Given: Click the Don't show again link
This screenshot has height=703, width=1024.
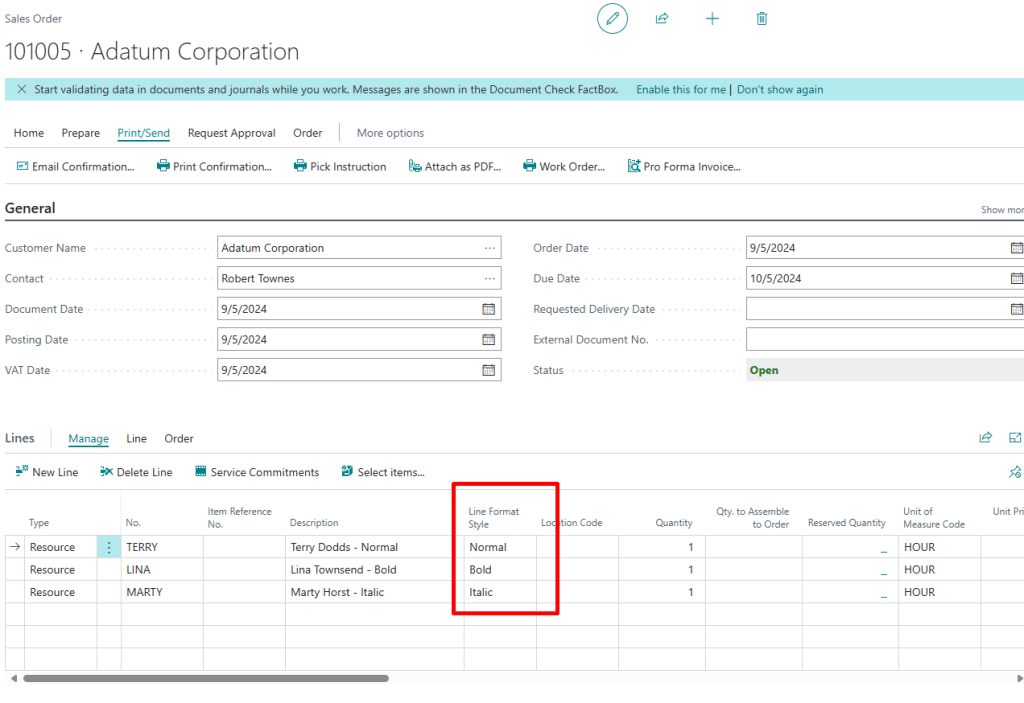Looking at the screenshot, I should click(780, 90).
